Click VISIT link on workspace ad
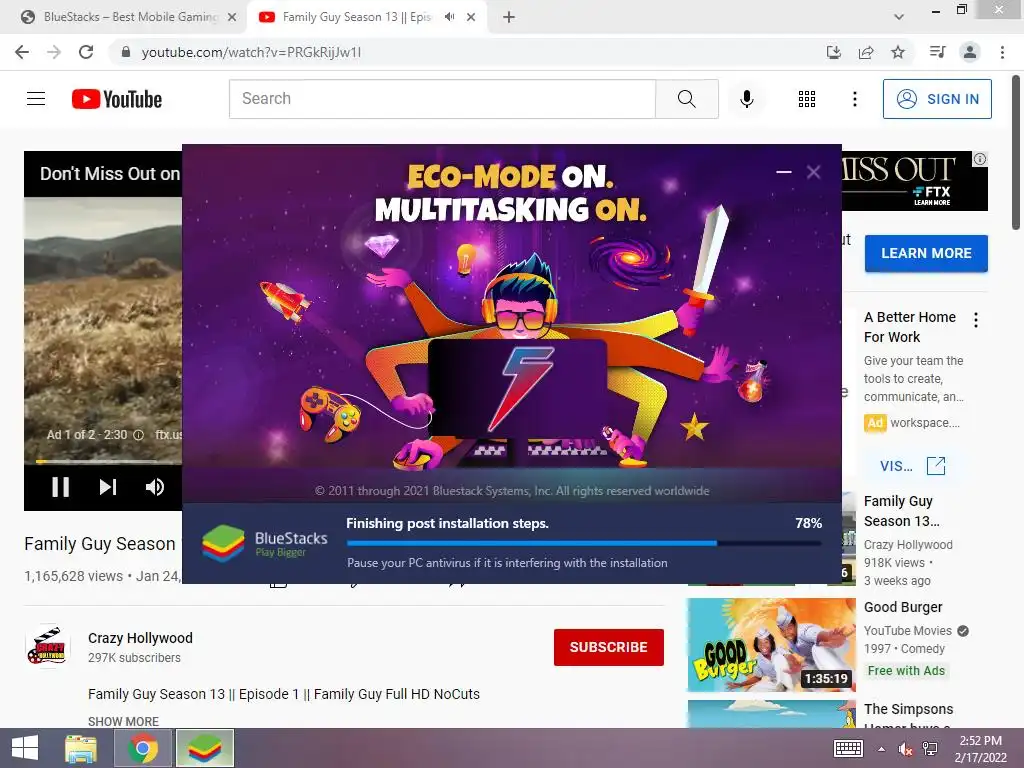The width and height of the screenshot is (1024, 768). pyautogui.click(x=912, y=466)
